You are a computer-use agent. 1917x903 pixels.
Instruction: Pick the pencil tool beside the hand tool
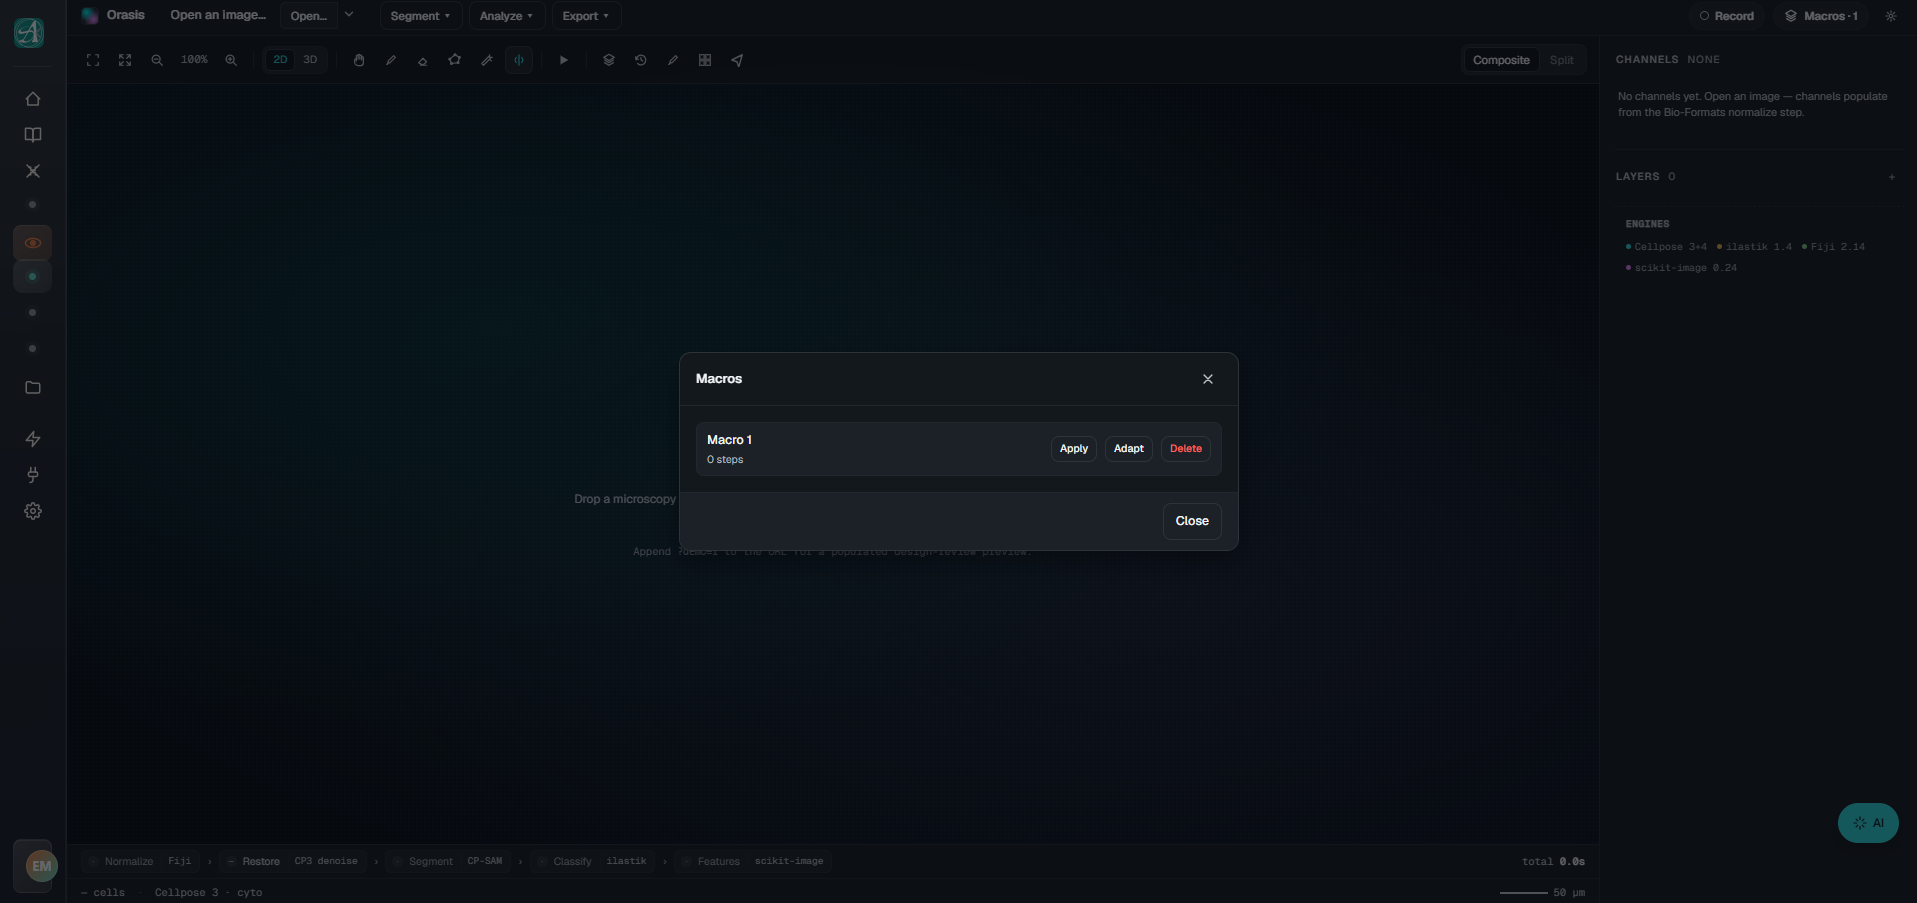point(391,60)
